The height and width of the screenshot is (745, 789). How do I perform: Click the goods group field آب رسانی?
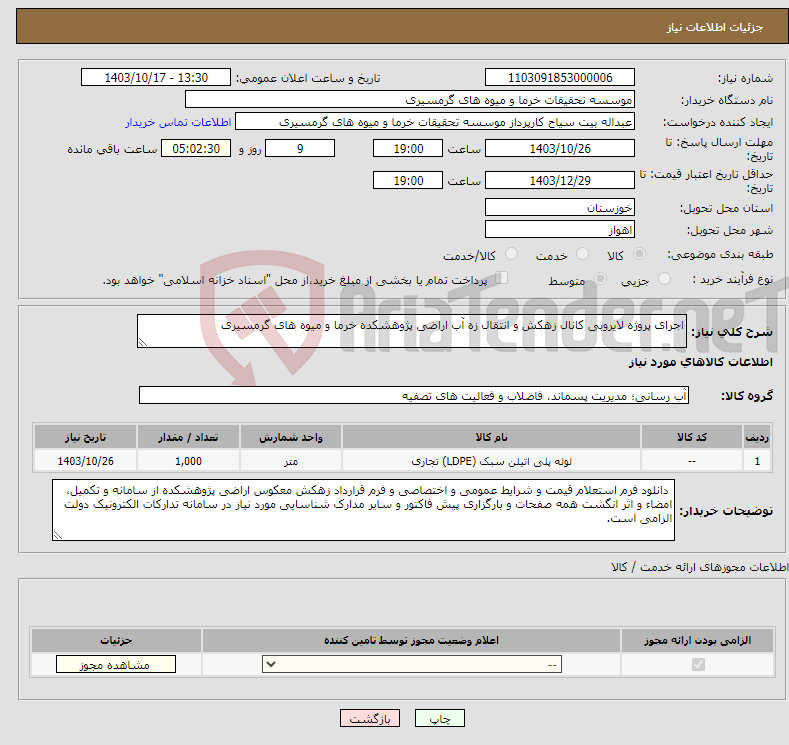[414, 395]
